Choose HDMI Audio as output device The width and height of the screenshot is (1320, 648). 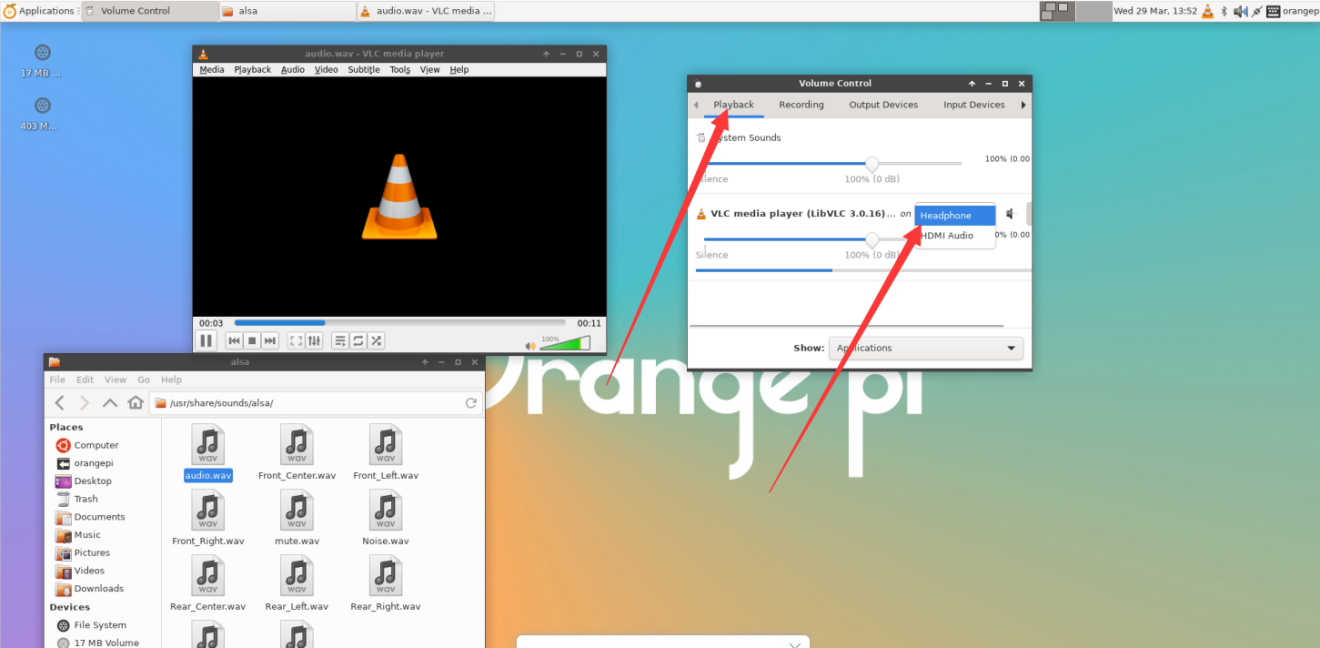click(955, 236)
